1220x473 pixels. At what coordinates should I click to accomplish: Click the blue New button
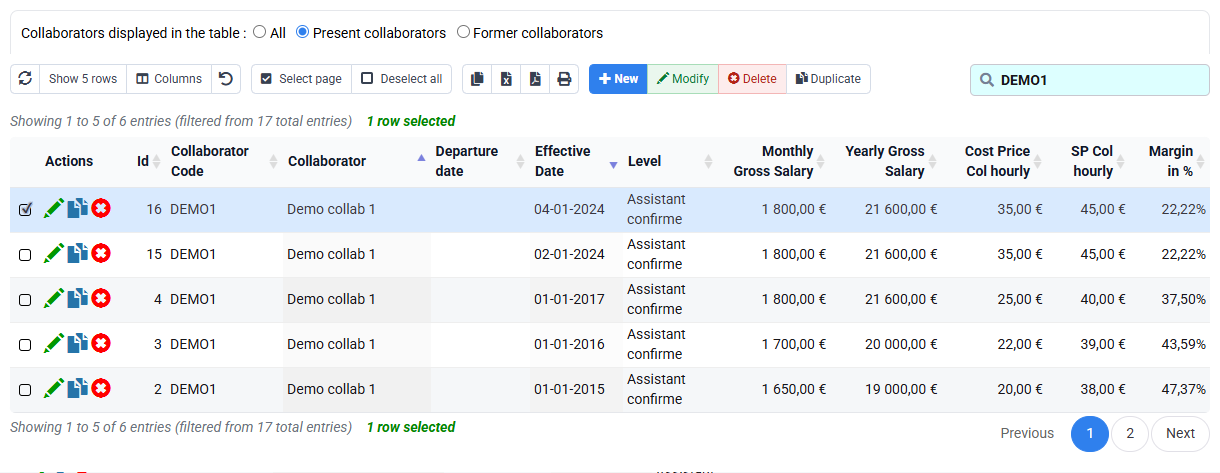[x=618, y=79]
